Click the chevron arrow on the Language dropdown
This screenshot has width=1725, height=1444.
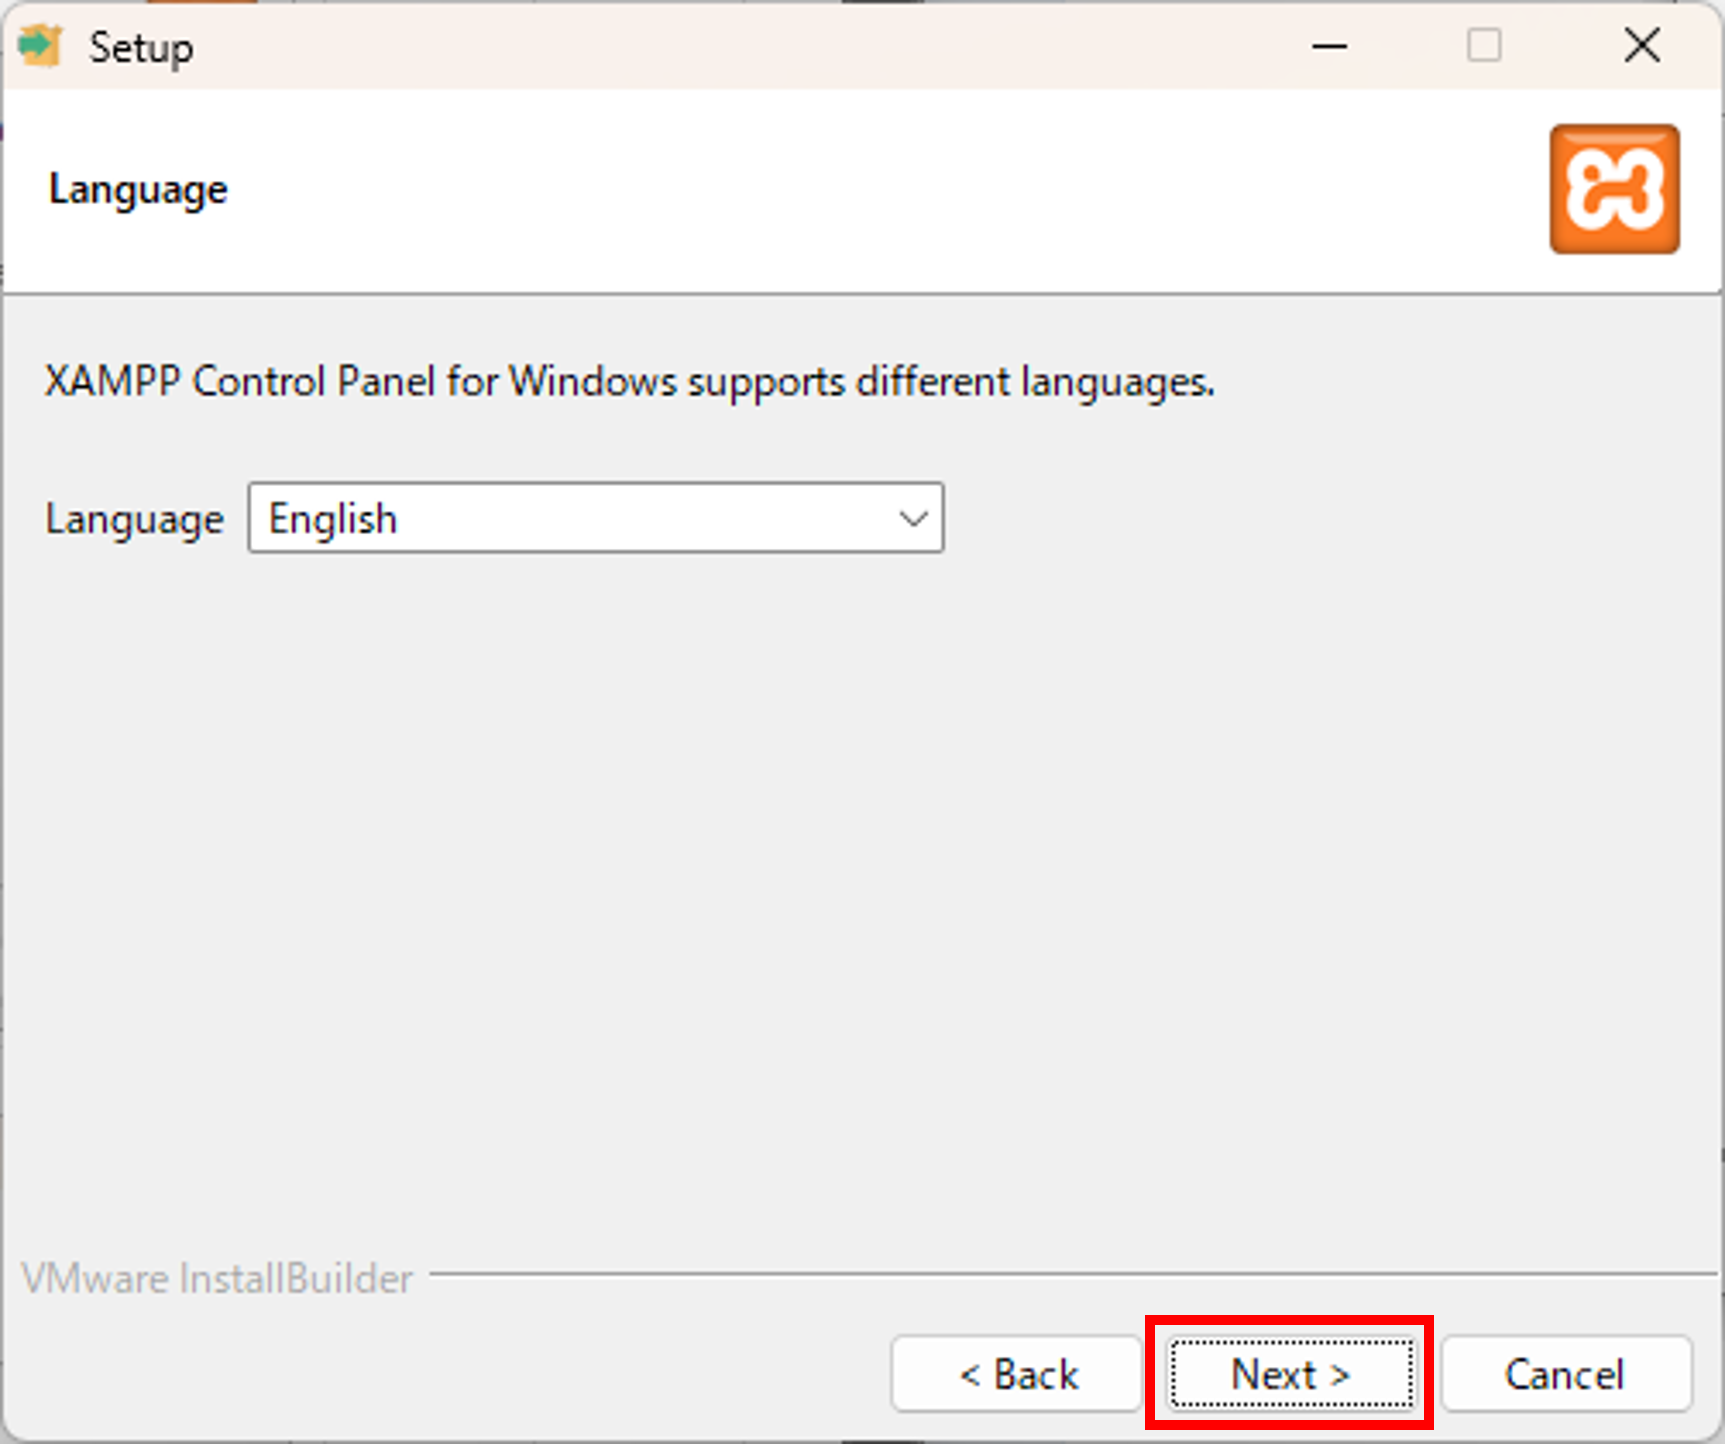pyautogui.click(x=913, y=518)
